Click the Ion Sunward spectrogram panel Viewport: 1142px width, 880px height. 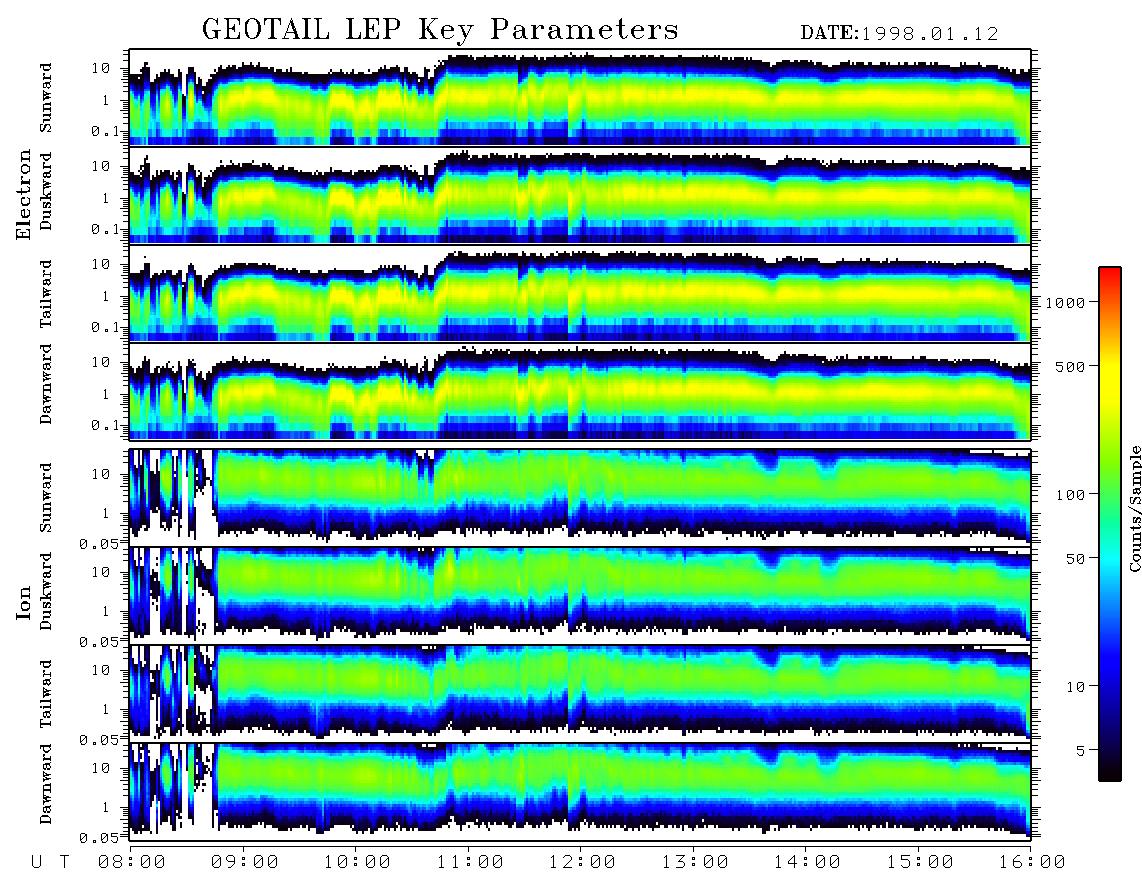[580, 497]
